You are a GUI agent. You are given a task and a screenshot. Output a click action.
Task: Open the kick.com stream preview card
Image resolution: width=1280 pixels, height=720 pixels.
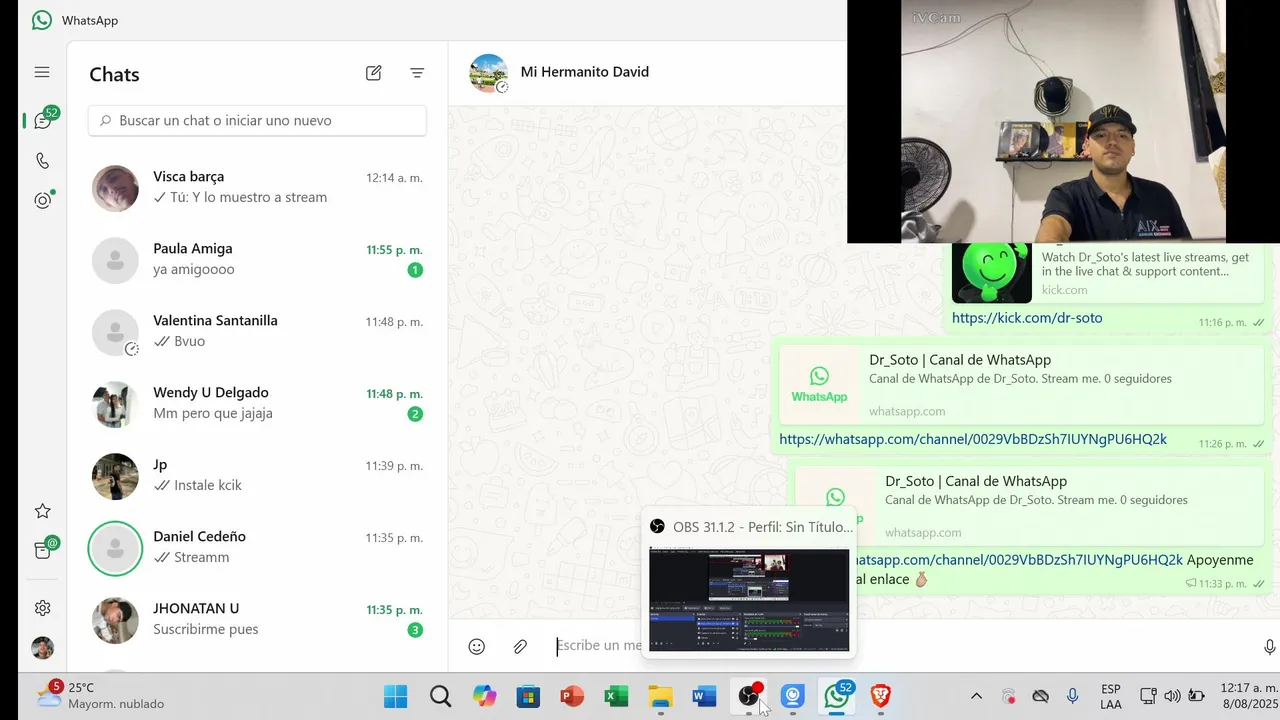coord(1107,272)
